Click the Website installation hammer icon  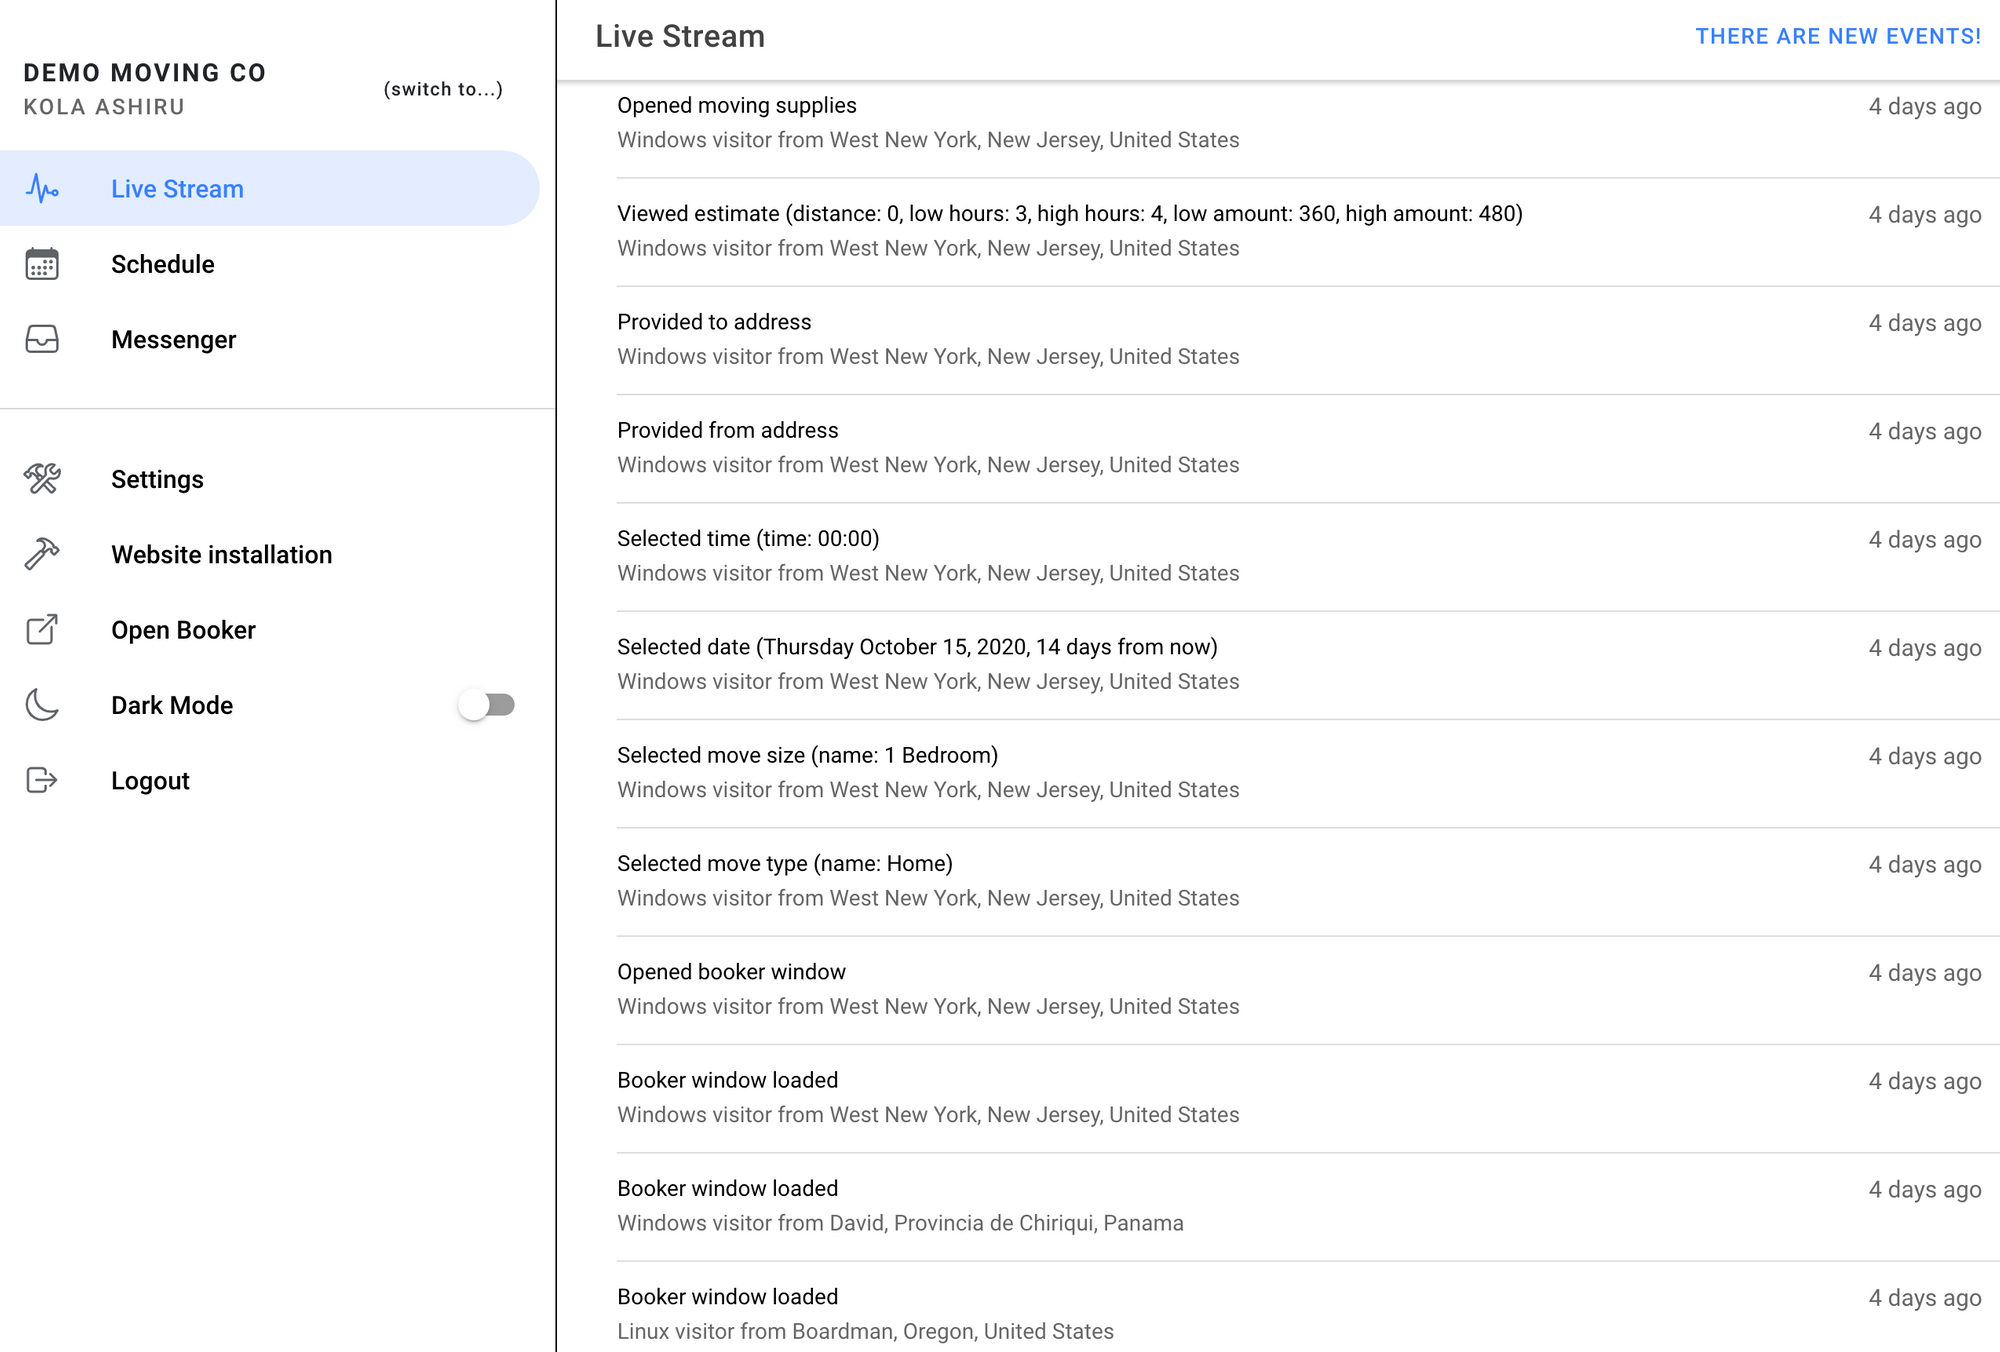(42, 554)
